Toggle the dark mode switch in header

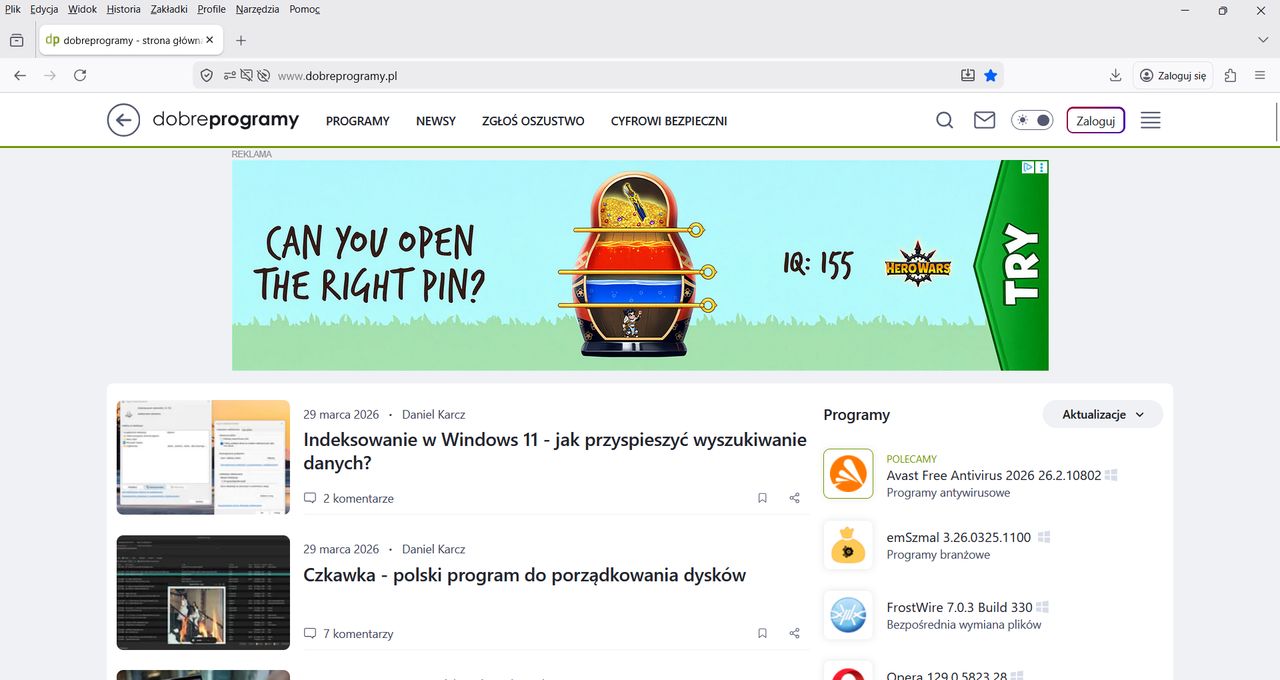click(x=1033, y=120)
